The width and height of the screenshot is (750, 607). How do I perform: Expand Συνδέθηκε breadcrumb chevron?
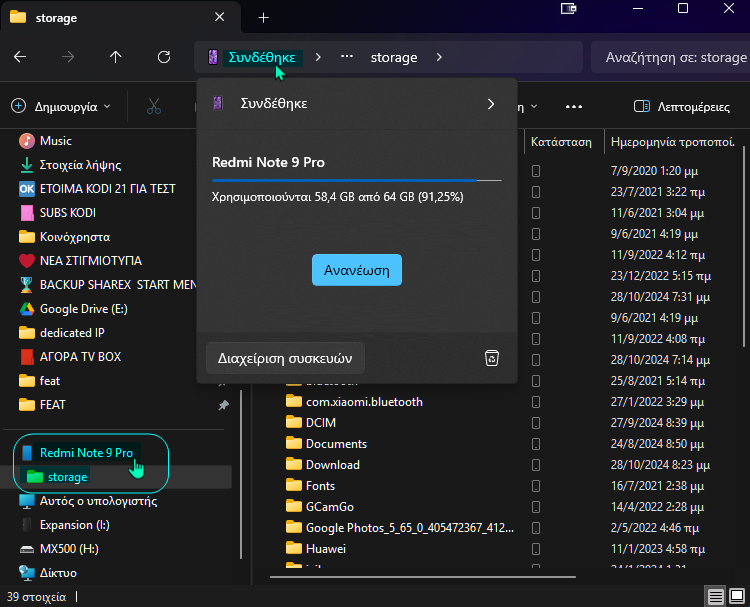[x=318, y=57]
